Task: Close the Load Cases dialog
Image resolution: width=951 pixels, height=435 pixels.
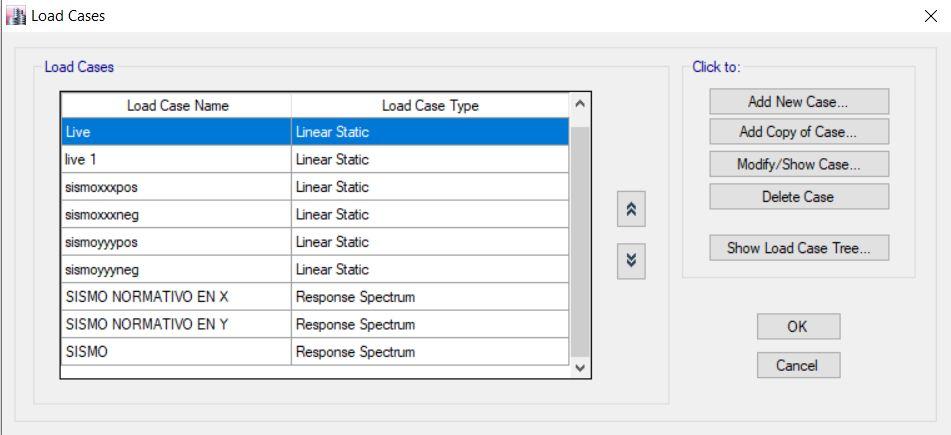Action: 931,16
